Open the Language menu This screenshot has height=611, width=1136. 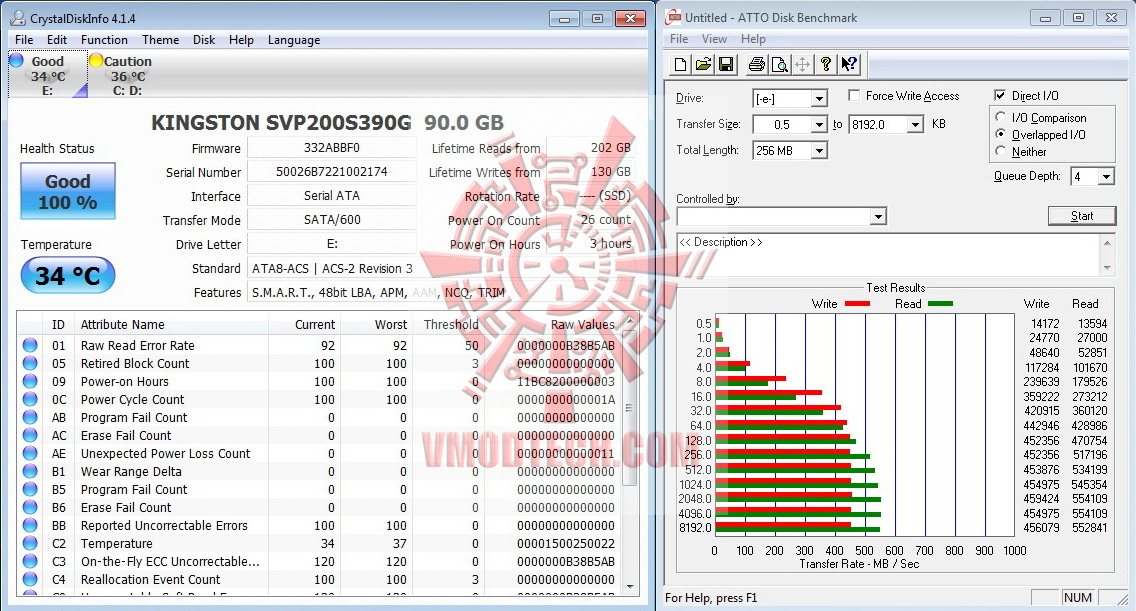tap(293, 40)
